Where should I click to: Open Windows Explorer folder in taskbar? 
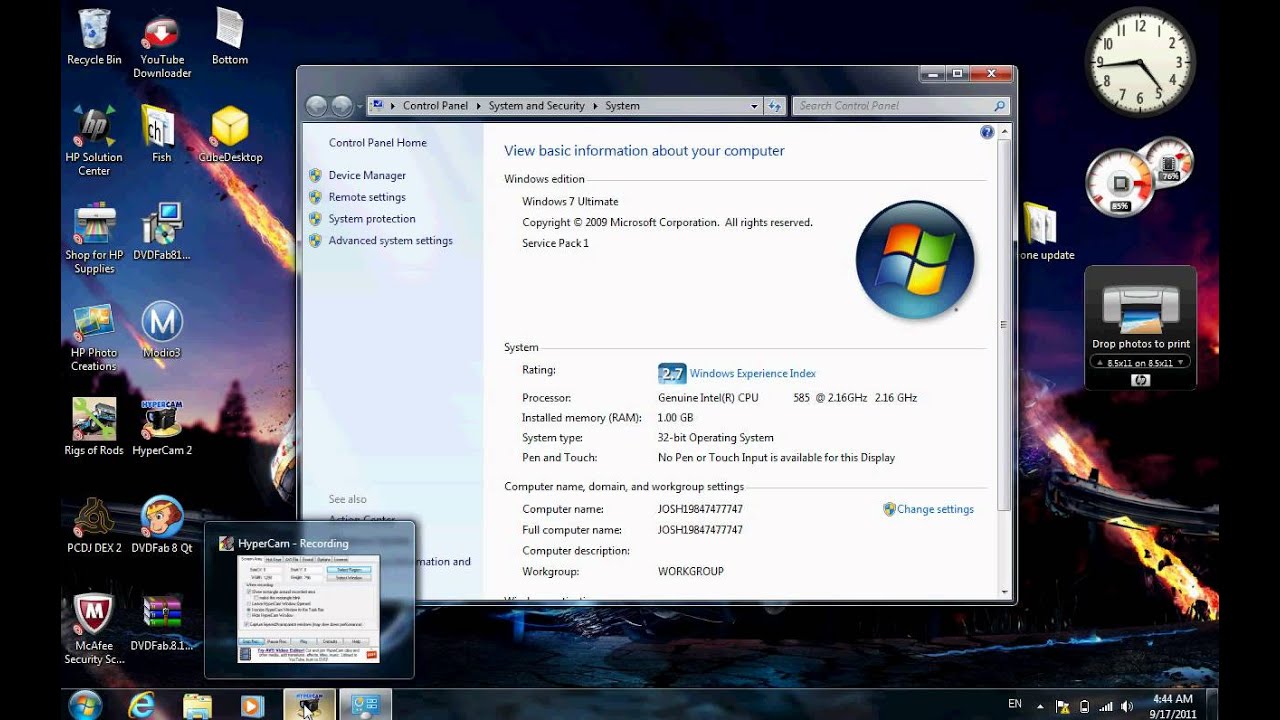[x=198, y=705]
